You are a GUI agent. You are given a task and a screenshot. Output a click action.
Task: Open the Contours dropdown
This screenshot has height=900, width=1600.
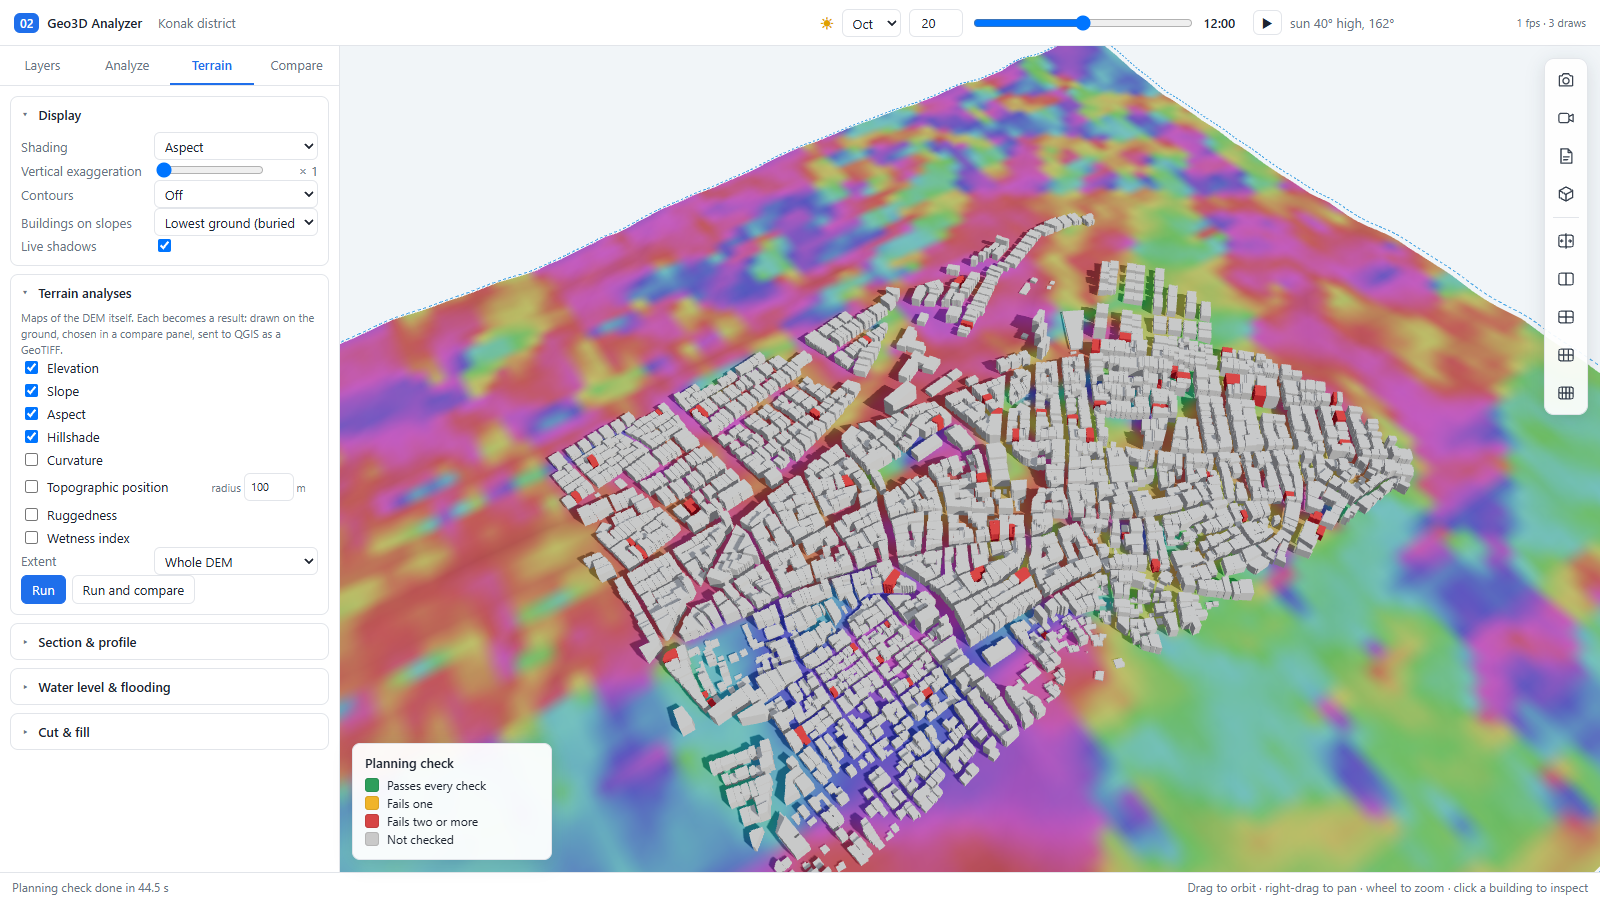[236, 195]
